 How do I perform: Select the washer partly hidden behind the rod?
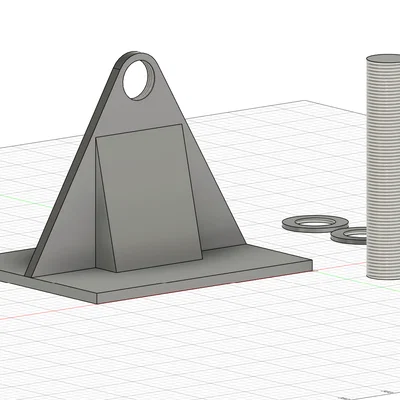pyautogui.click(x=349, y=235)
